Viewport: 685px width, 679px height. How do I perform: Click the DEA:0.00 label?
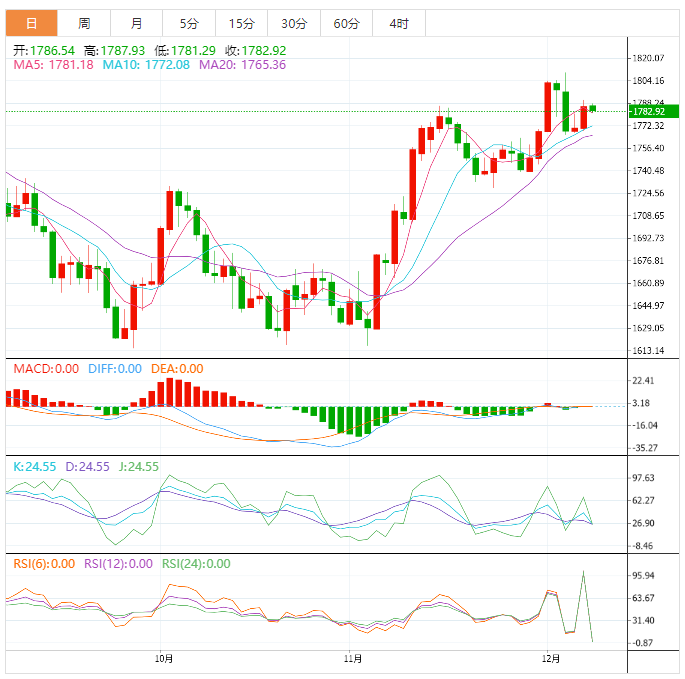pyautogui.click(x=177, y=369)
